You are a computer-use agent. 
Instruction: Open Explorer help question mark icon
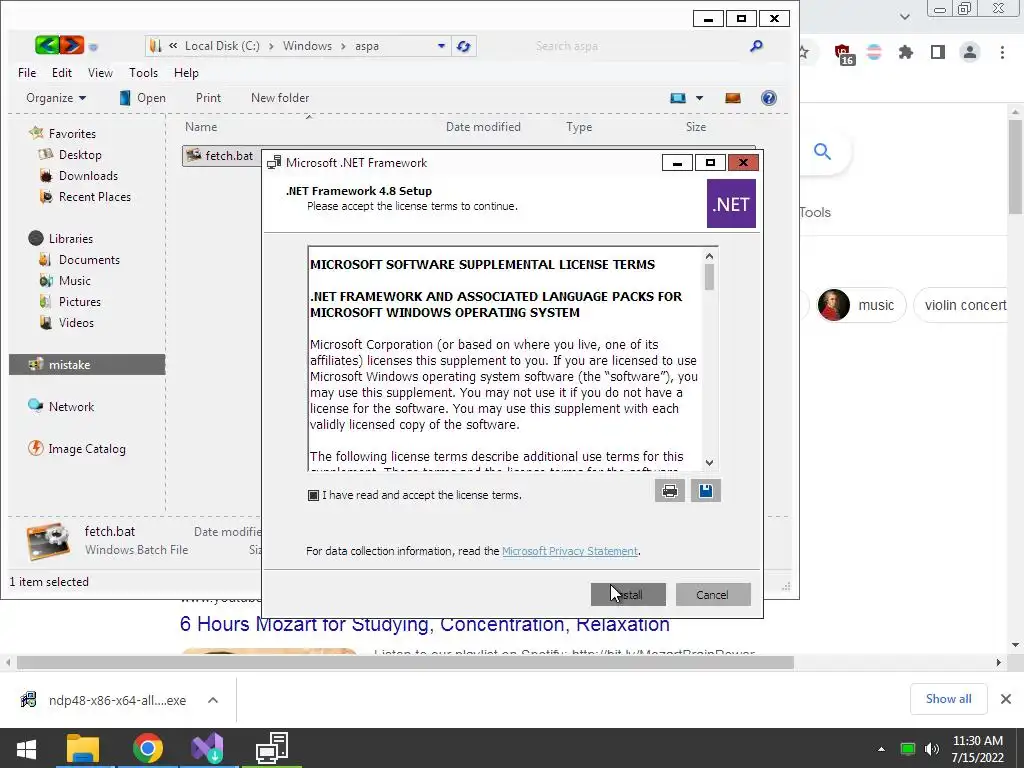(769, 98)
